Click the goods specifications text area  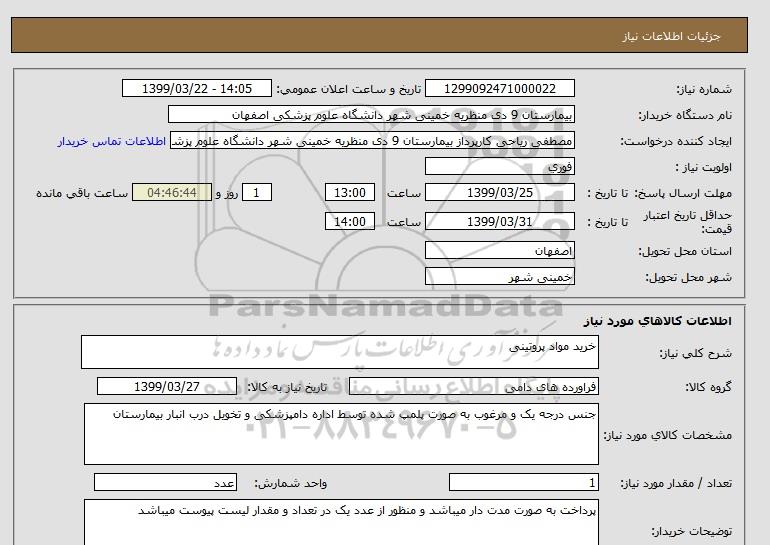(x=341, y=434)
